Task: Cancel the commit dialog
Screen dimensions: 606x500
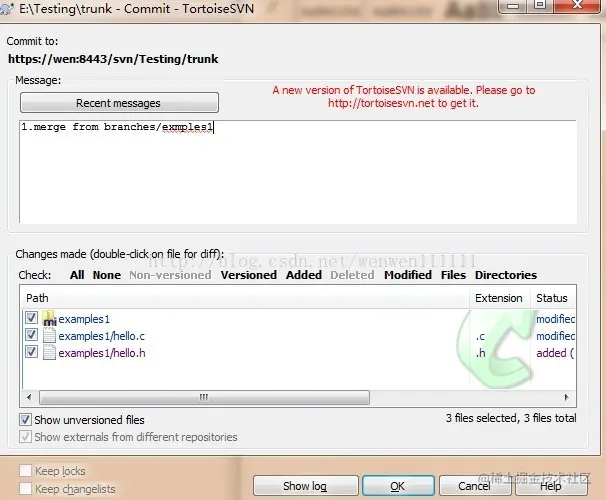Action: click(x=474, y=485)
